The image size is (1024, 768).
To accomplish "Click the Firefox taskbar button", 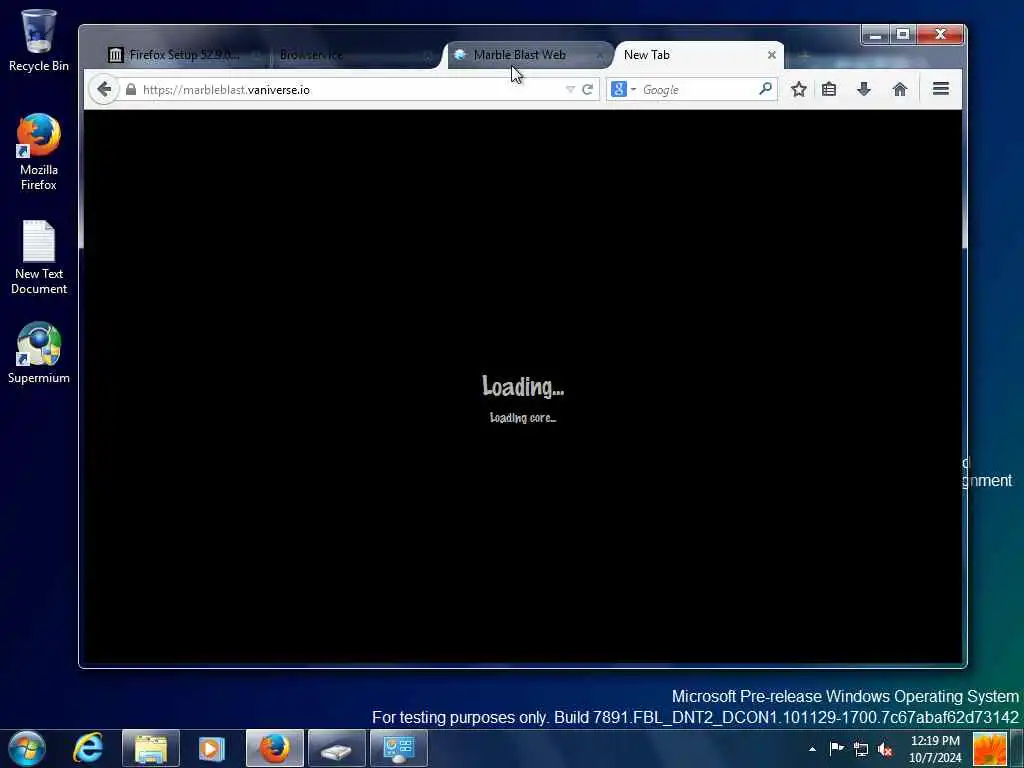I will click(274, 748).
